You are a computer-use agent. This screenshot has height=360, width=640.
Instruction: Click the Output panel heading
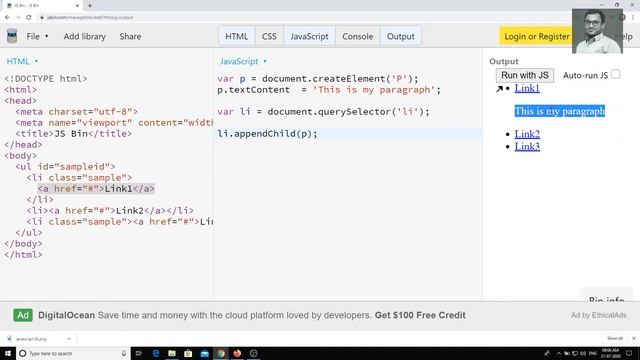(x=504, y=61)
